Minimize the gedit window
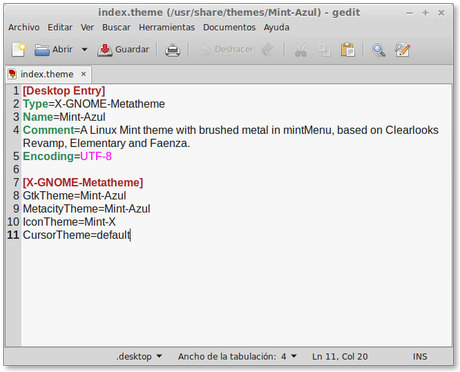Screen dimensions: 460x372 410,13
